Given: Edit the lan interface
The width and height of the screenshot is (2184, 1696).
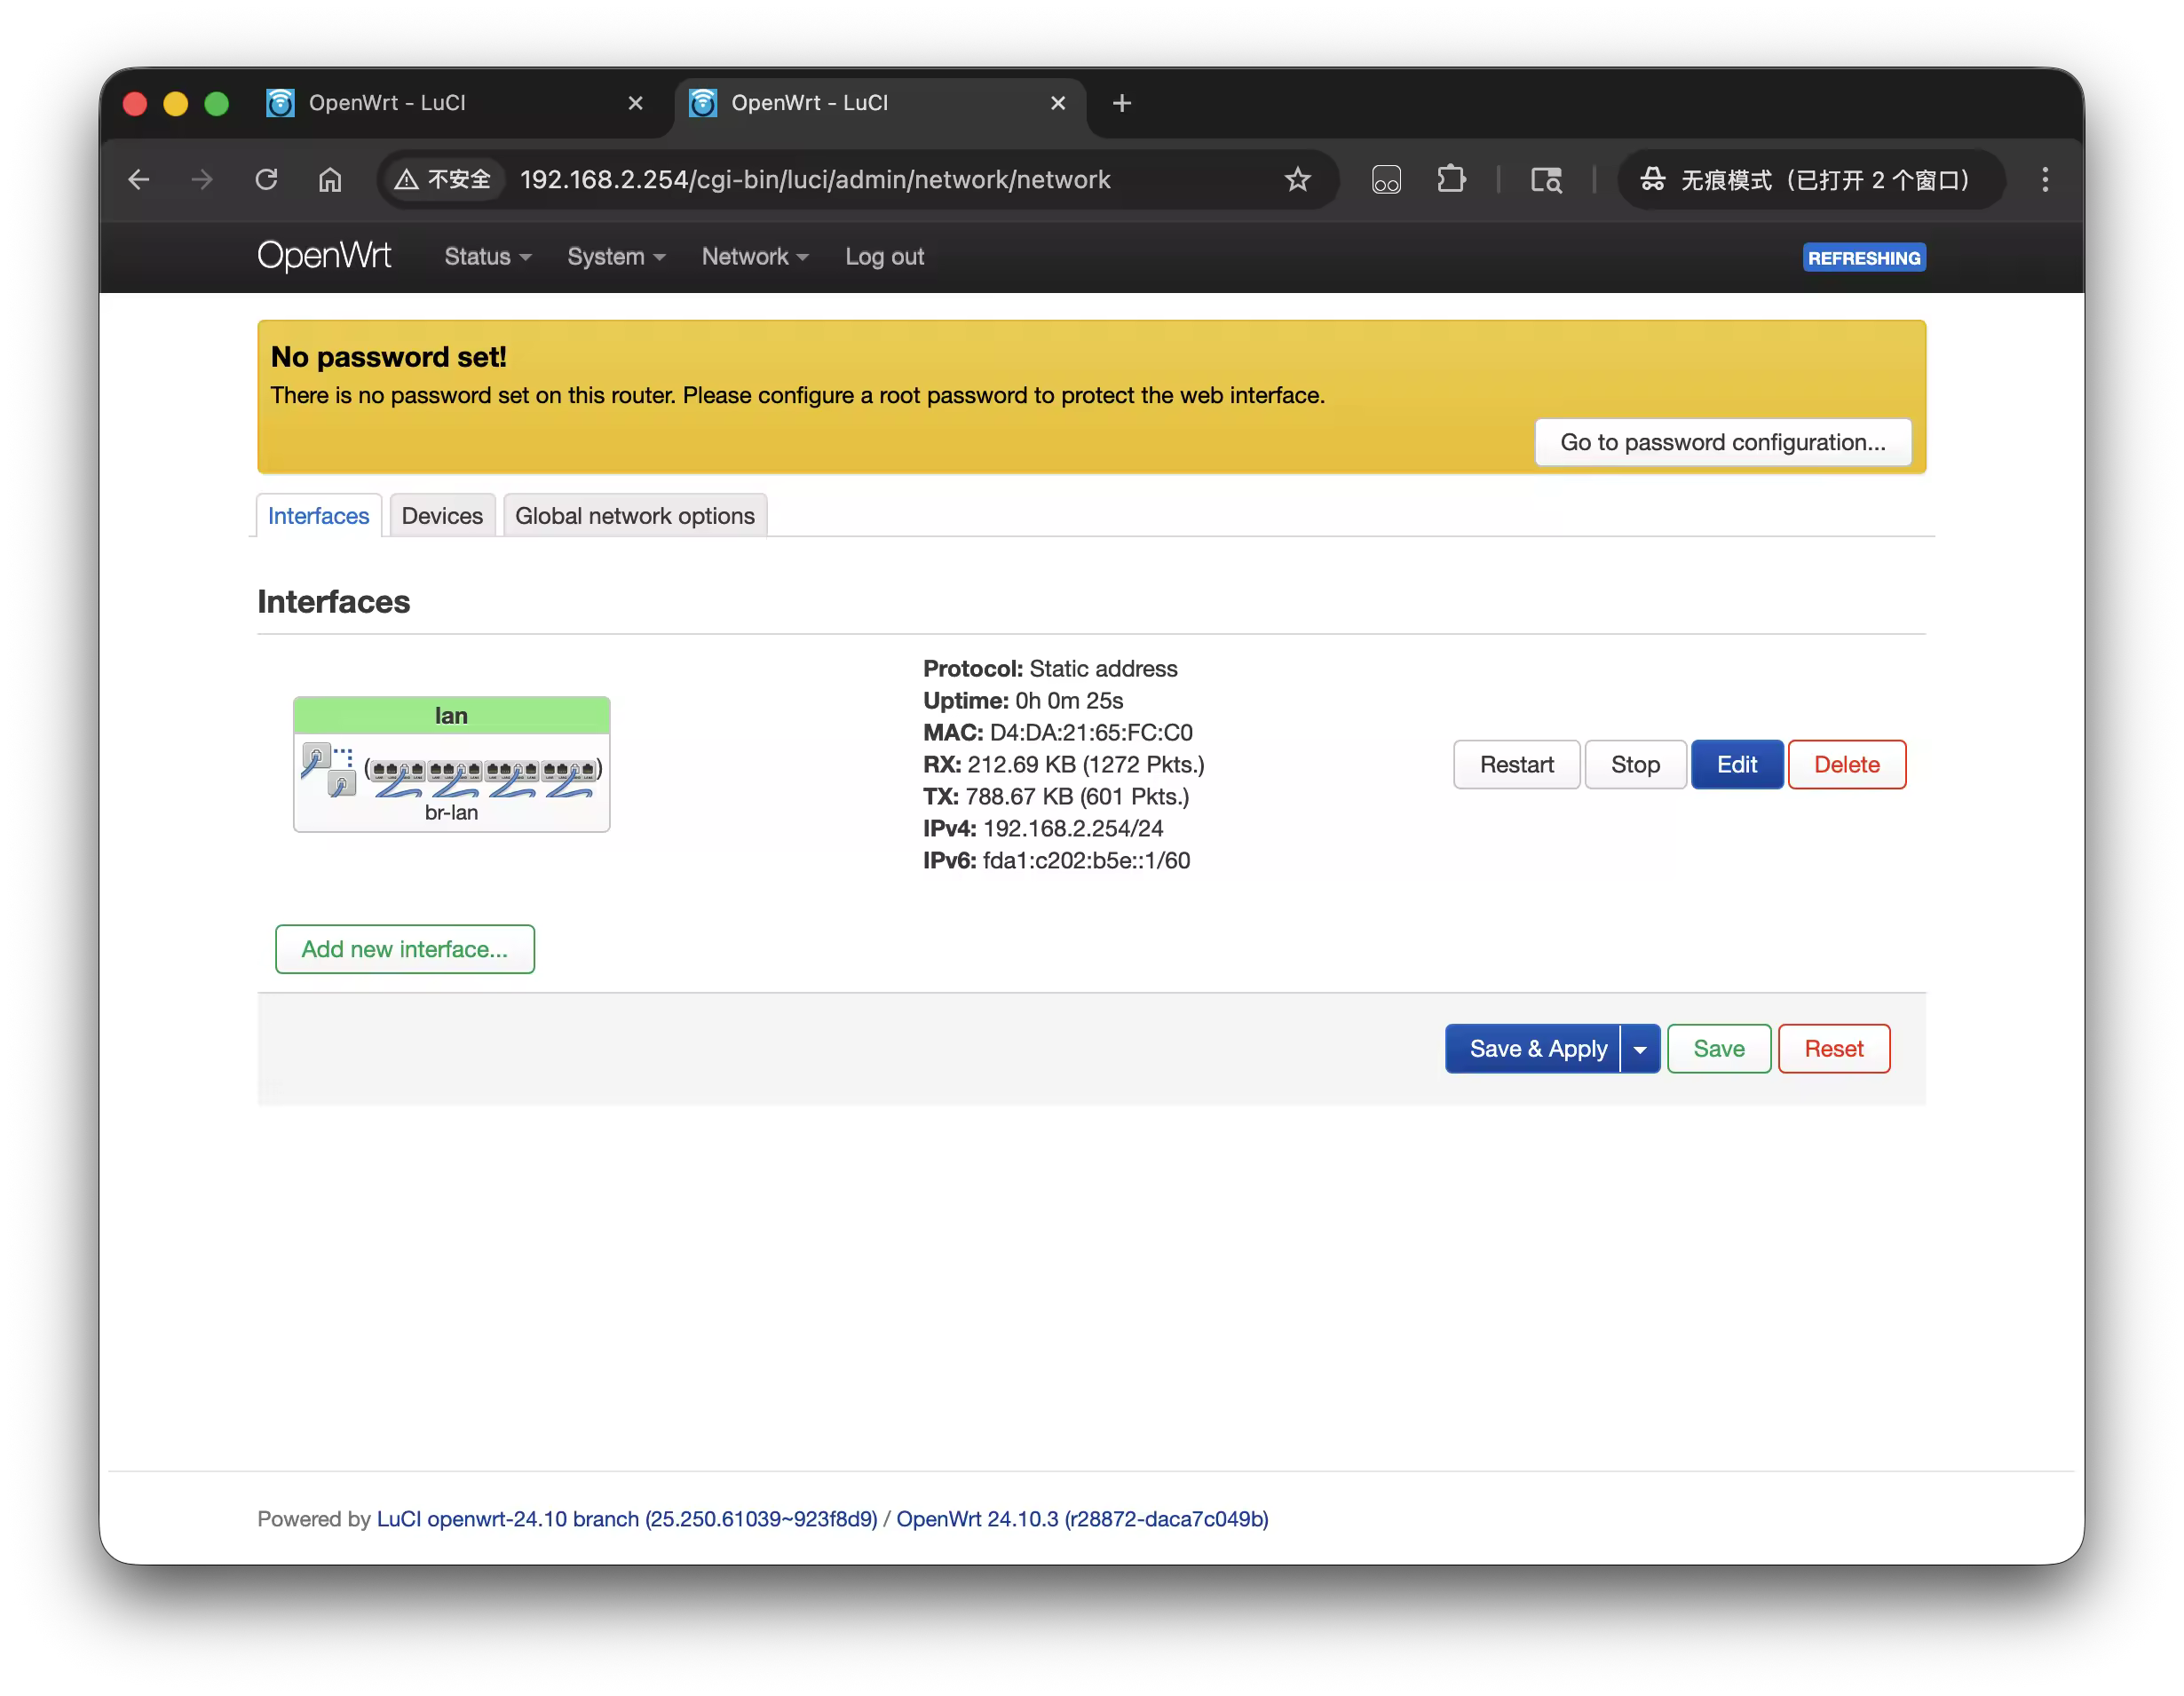Looking at the screenshot, I should 1737,765.
